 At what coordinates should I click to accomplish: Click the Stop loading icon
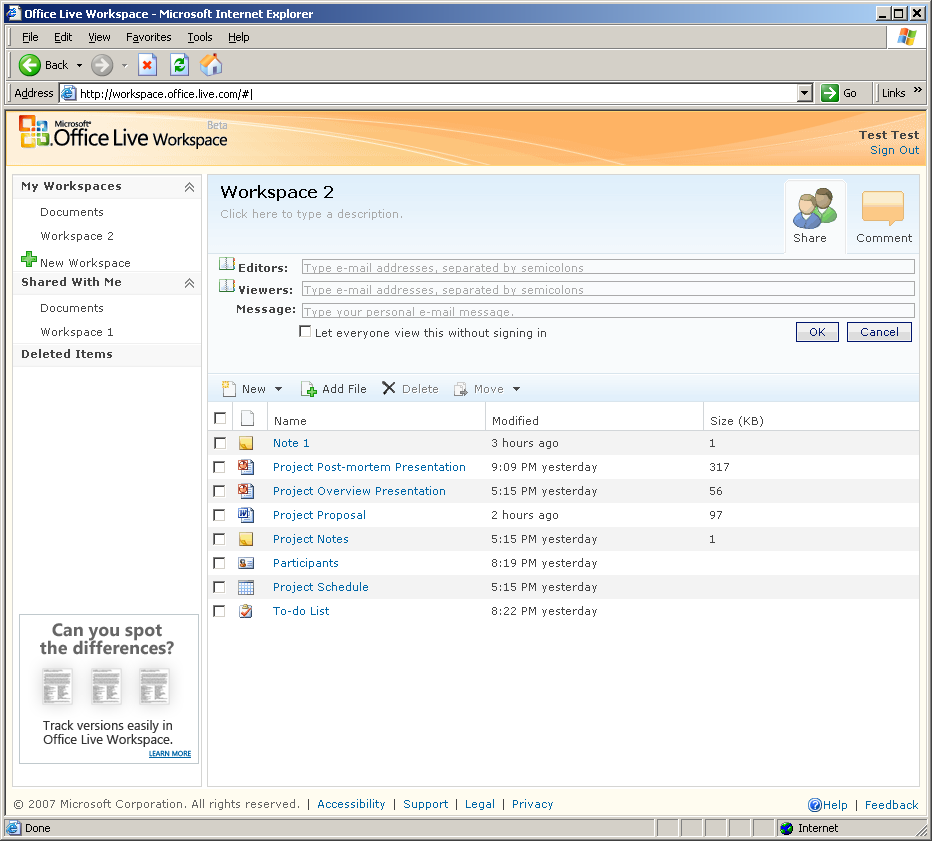(x=147, y=65)
